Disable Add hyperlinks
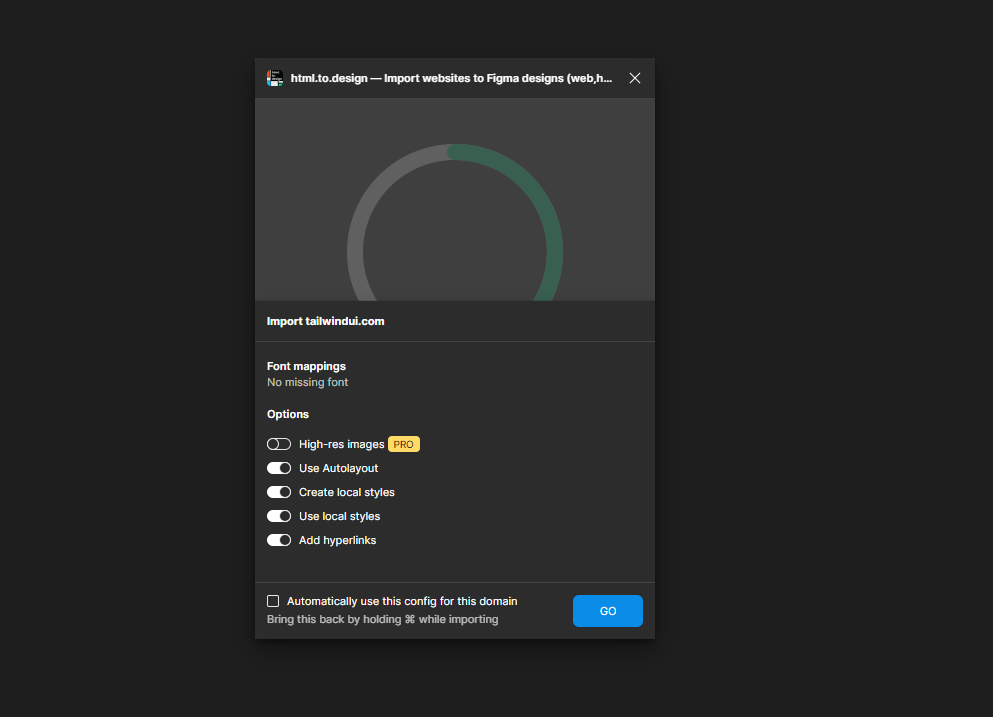The width and height of the screenshot is (993, 717). pyautogui.click(x=279, y=540)
